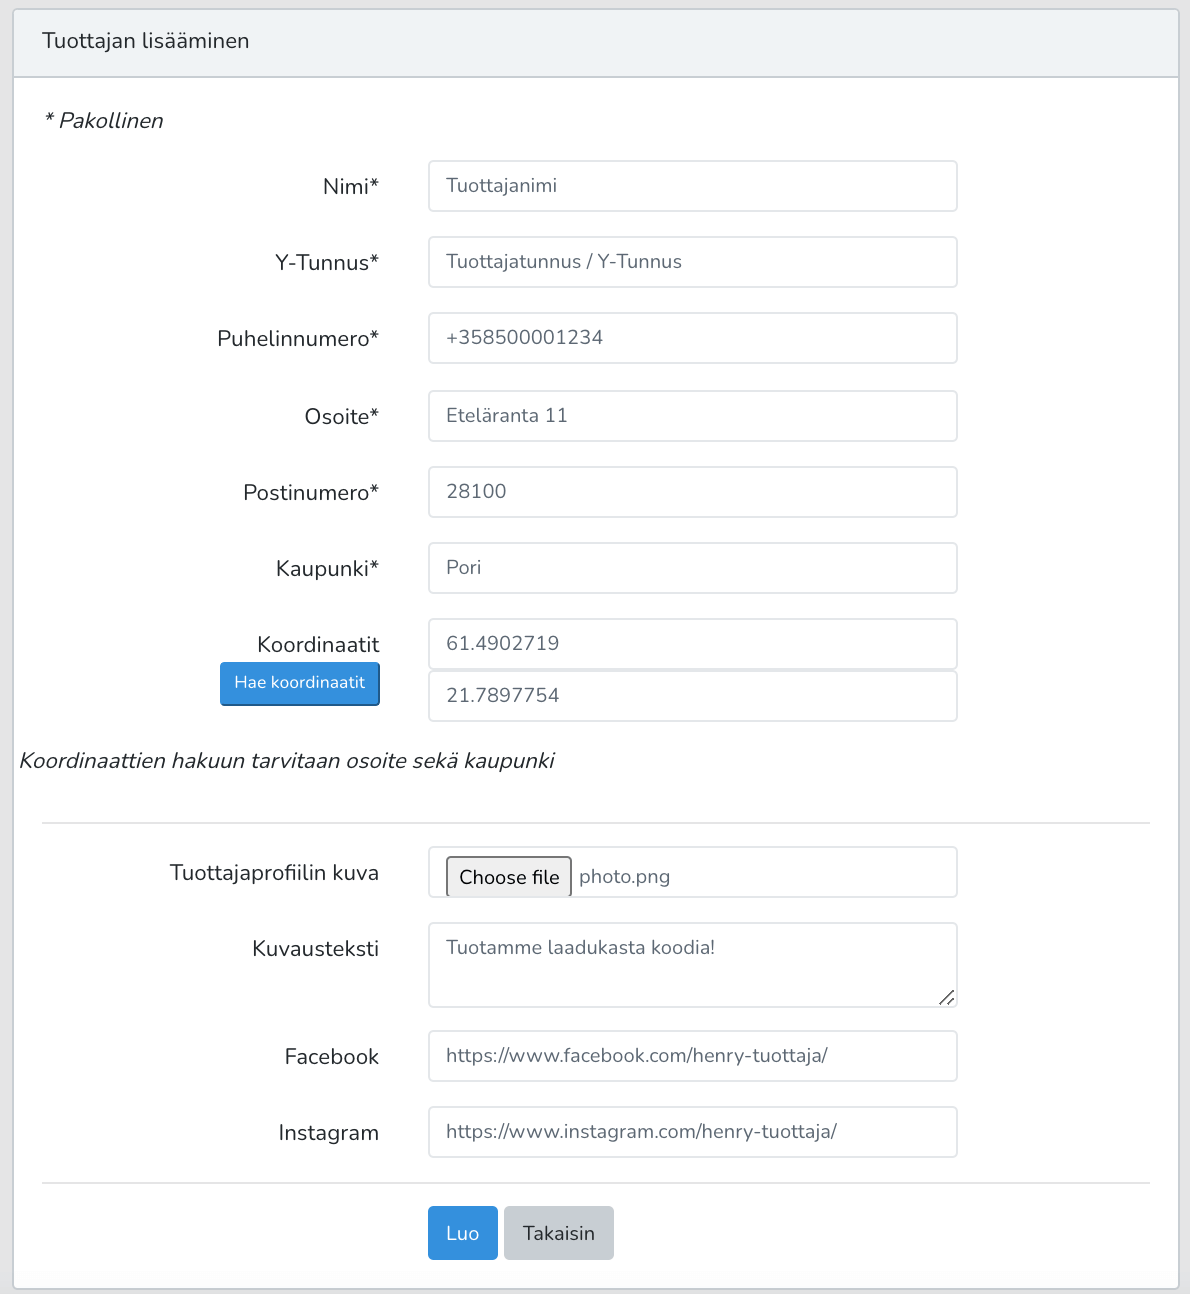The width and height of the screenshot is (1190, 1294).
Task: Click the Tuottajaprofiilin kuva label
Action: click(x=274, y=873)
